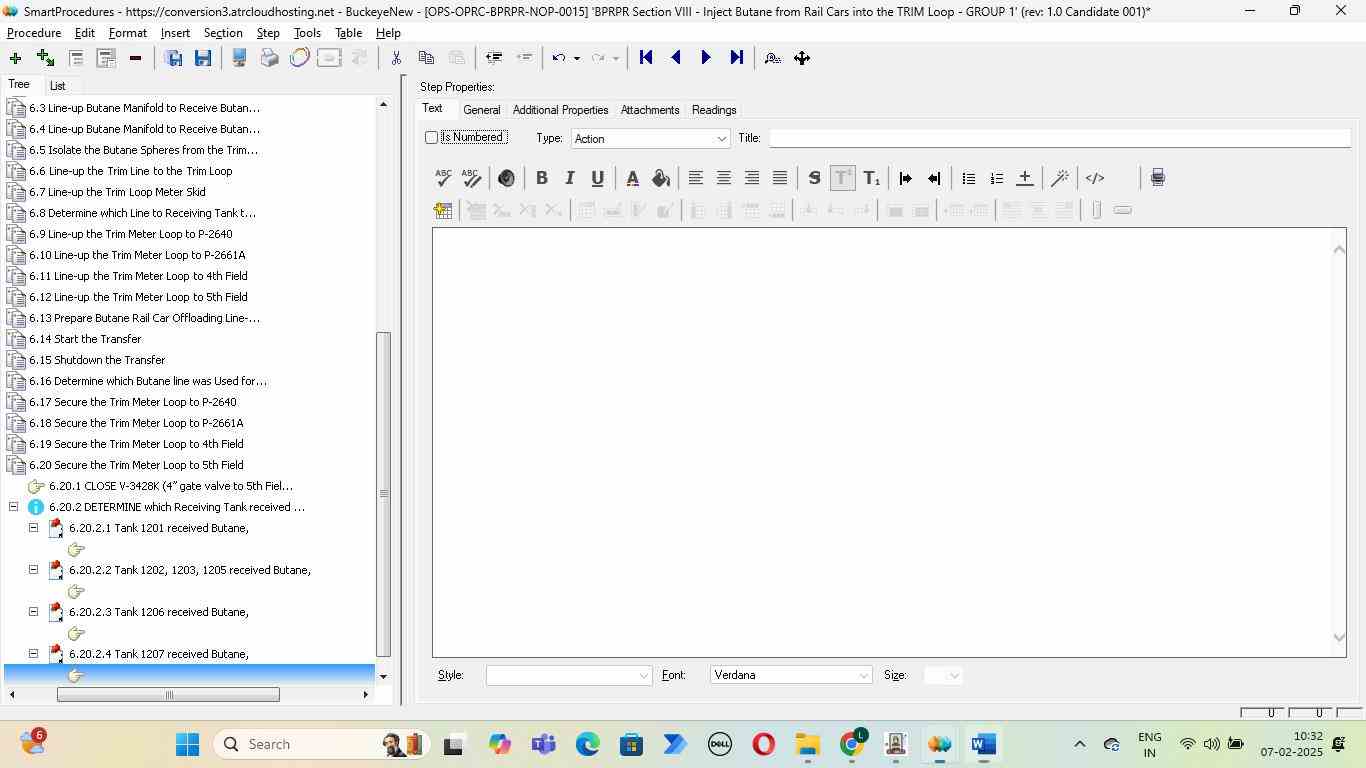
Task: Open Microsoft Word from the taskbar
Action: pyautogui.click(x=983, y=744)
